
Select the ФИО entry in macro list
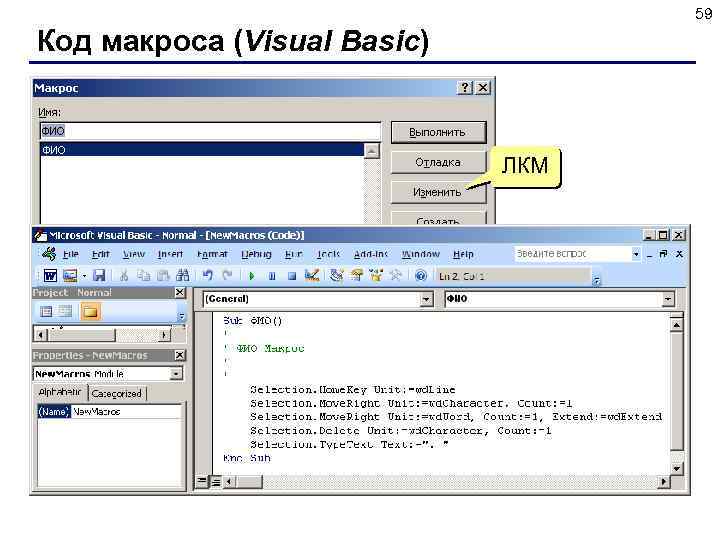point(202,150)
